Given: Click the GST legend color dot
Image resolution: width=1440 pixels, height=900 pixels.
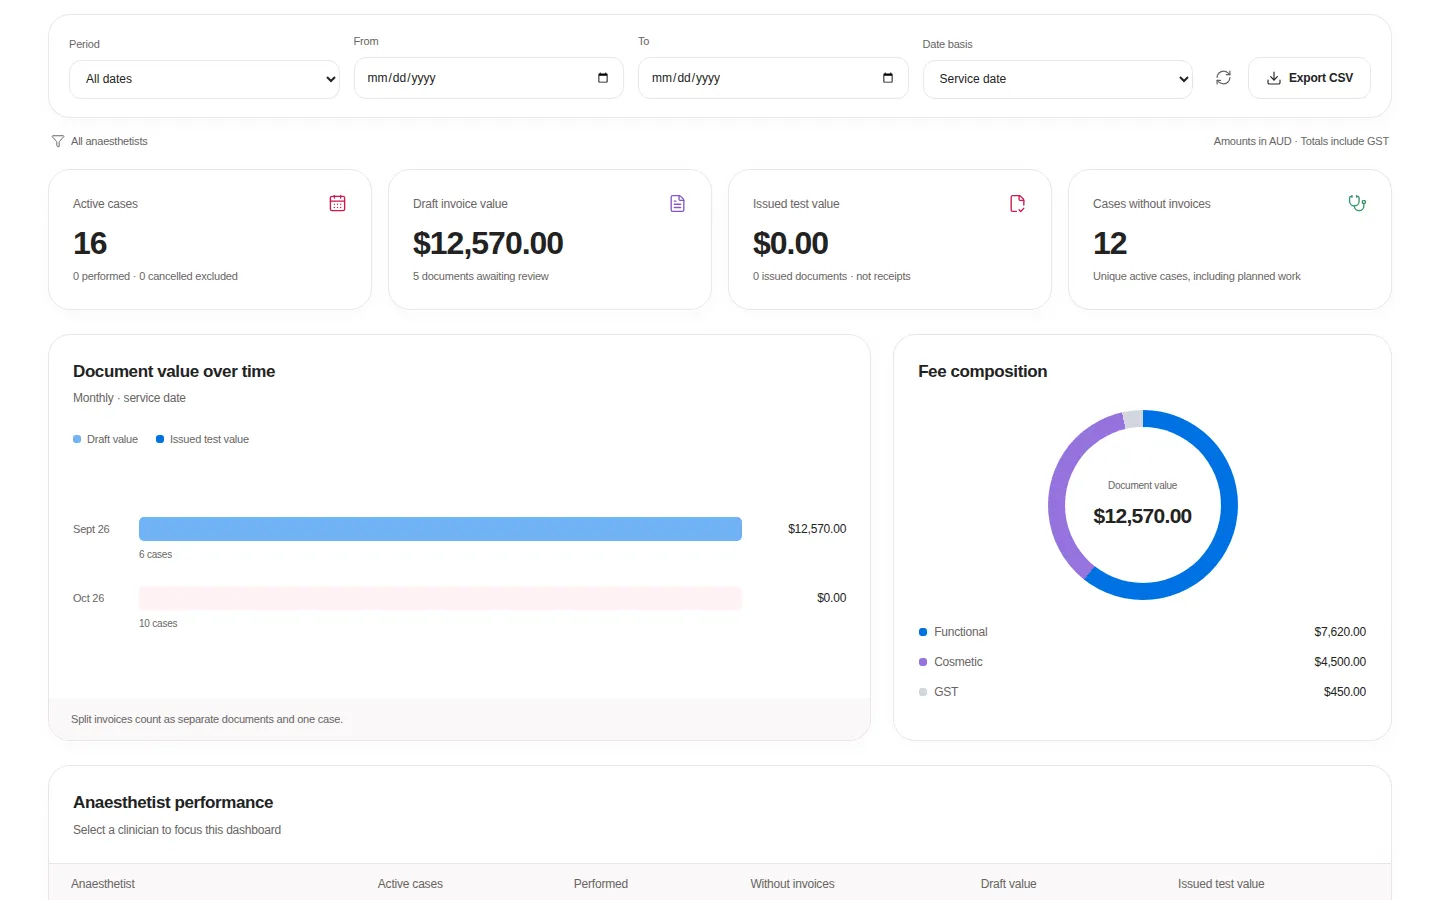Looking at the screenshot, I should (923, 692).
